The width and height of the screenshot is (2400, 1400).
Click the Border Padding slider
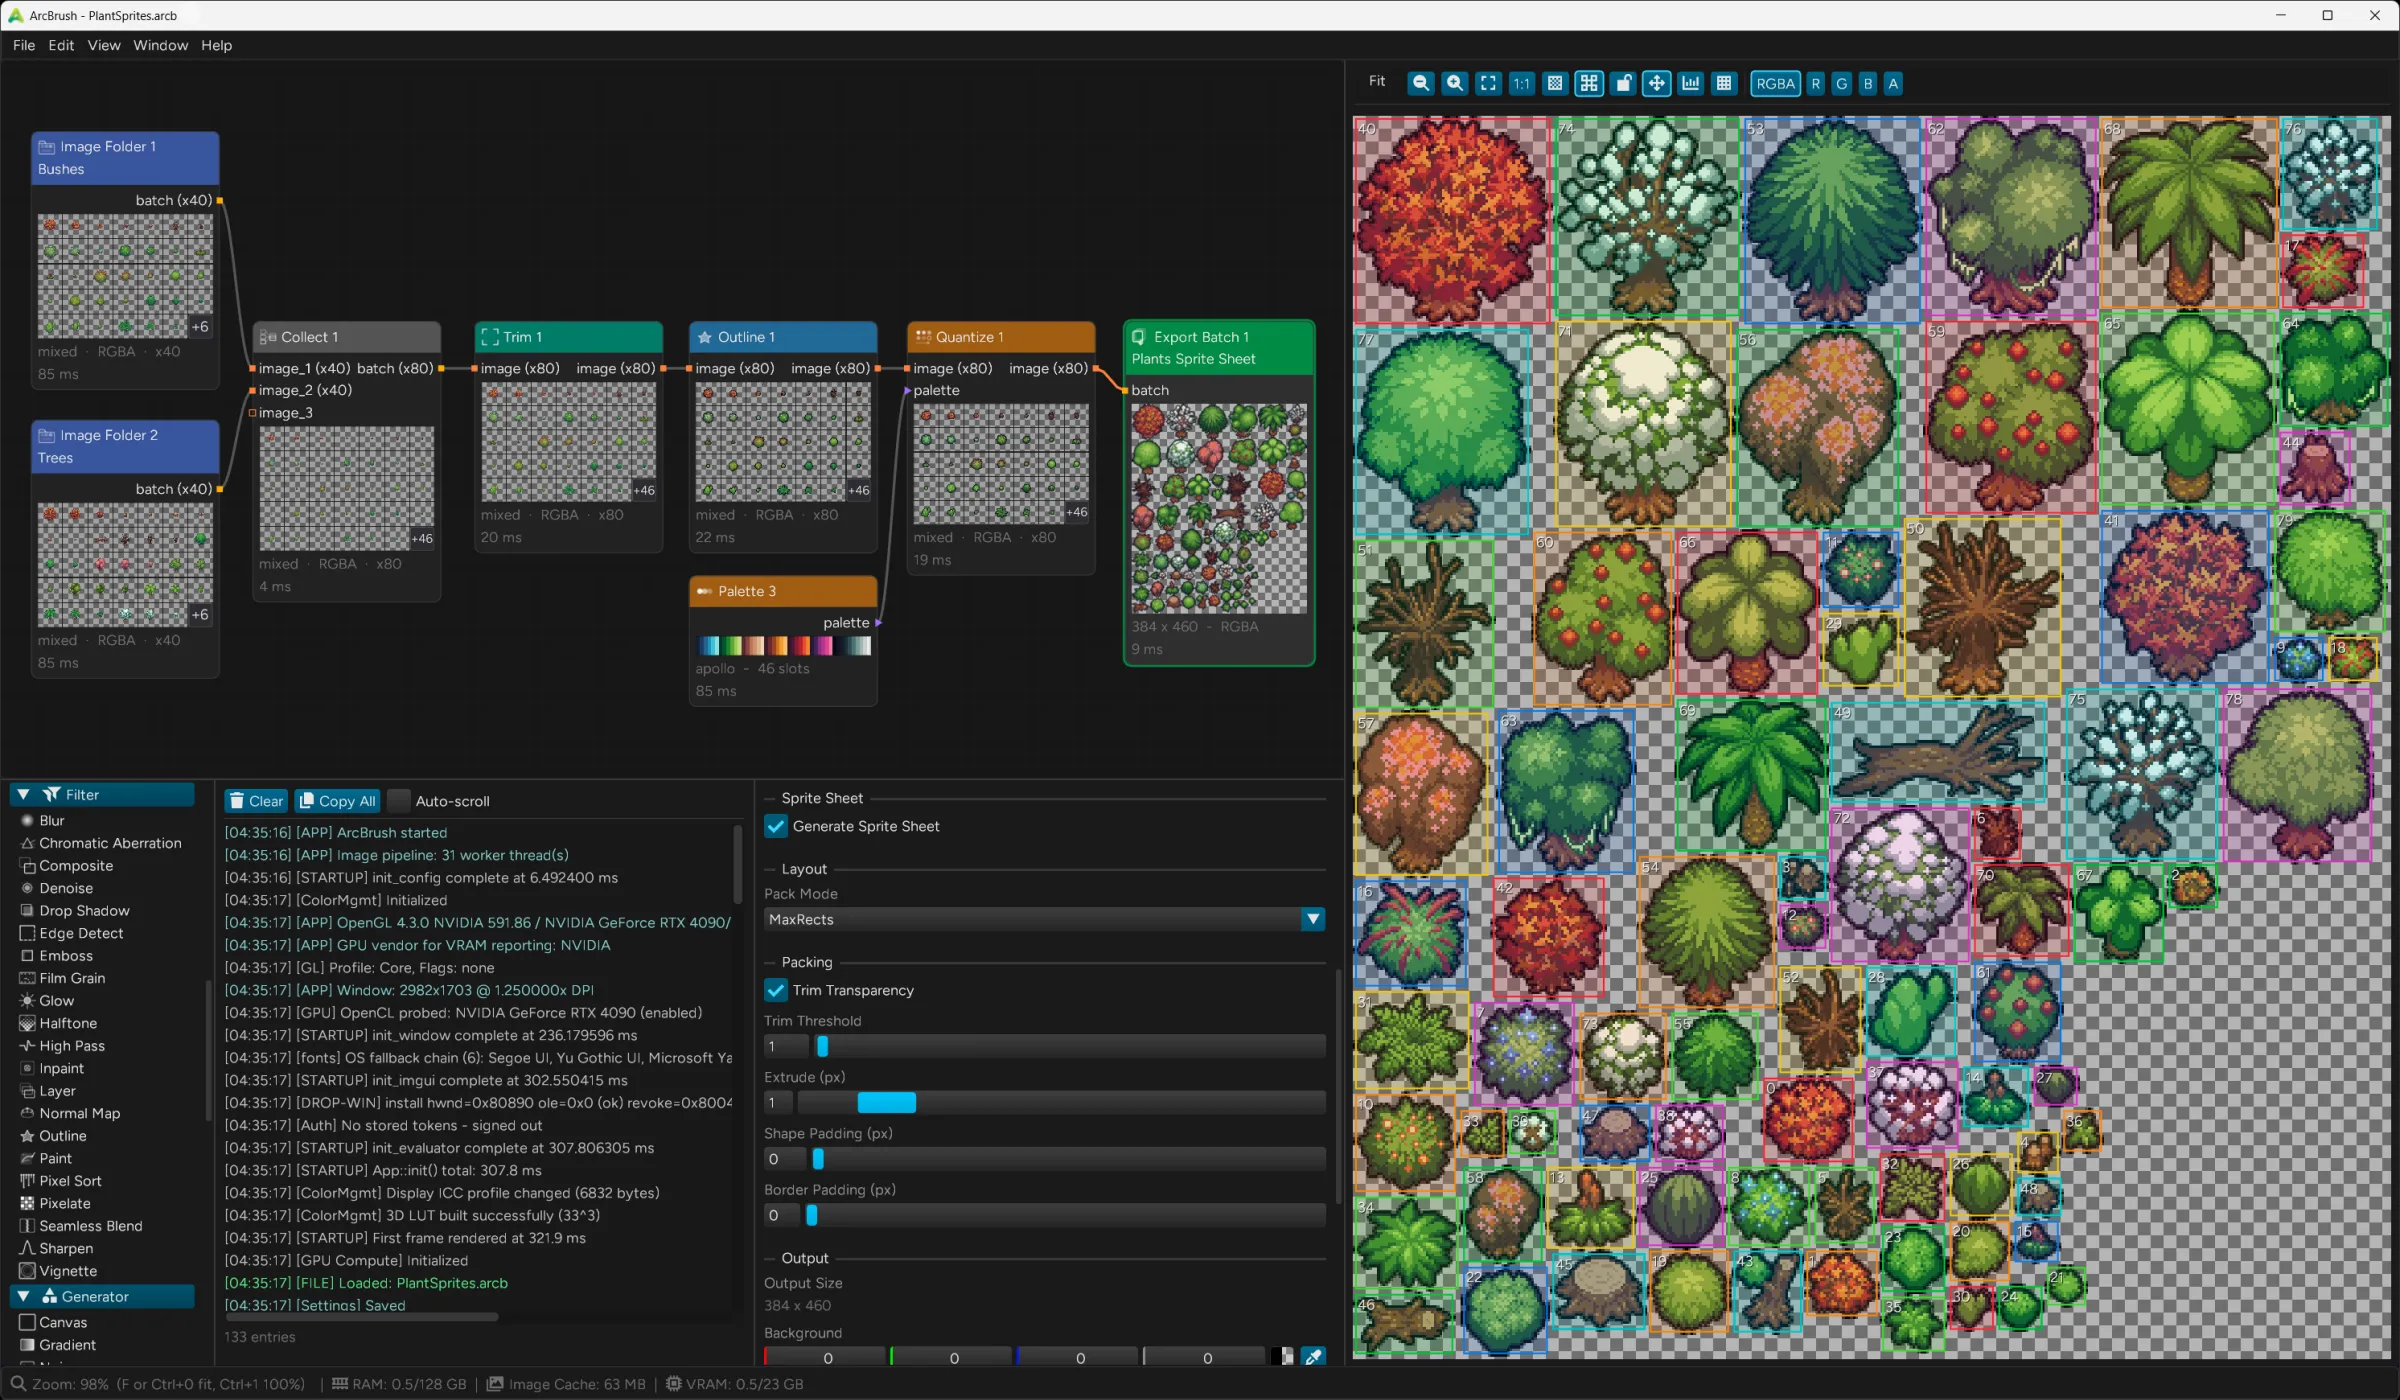pyautogui.click(x=1064, y=1215)
